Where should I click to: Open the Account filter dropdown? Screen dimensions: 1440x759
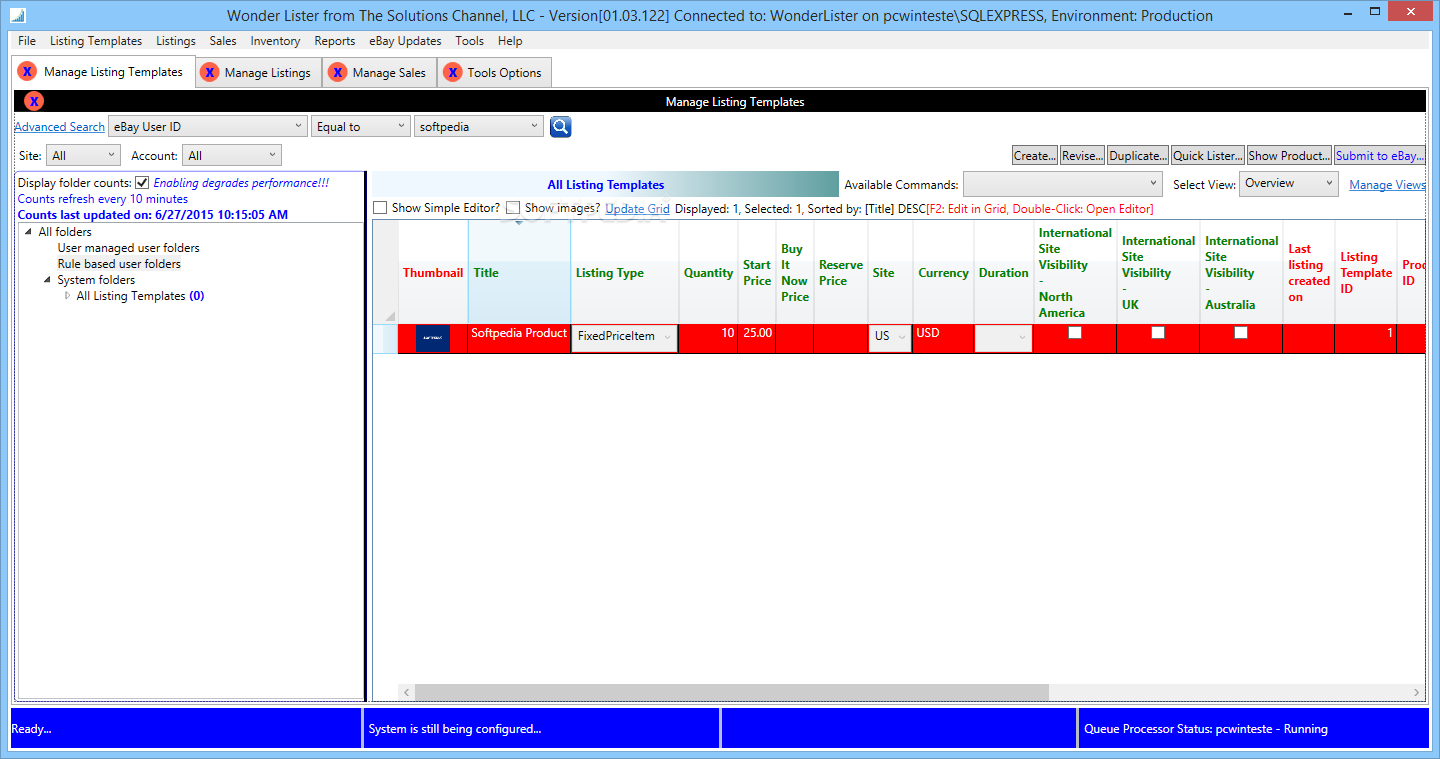pyautogui.click(x=232, y=156)
